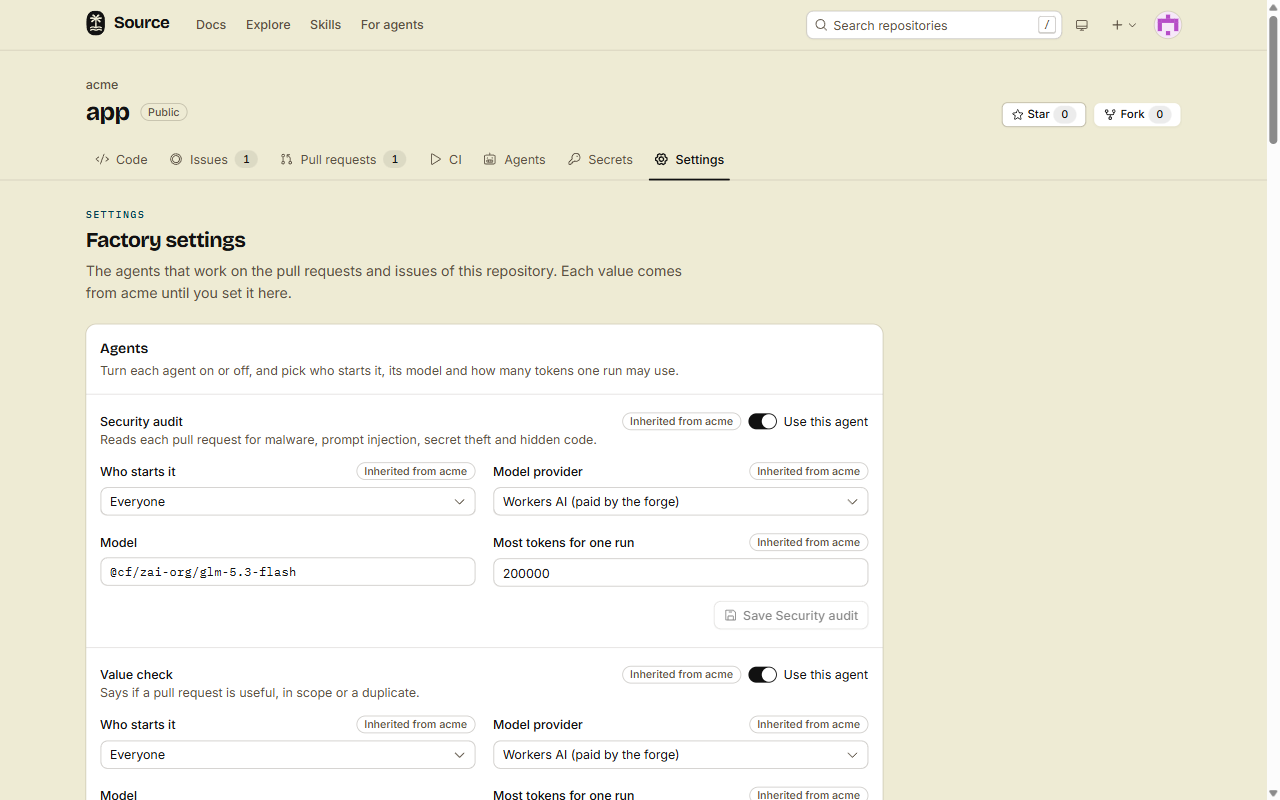The height and width of the screenshot is (800, 1280).
Task: Expand Value check Model provider dropdown
Action: coord(680,755)
